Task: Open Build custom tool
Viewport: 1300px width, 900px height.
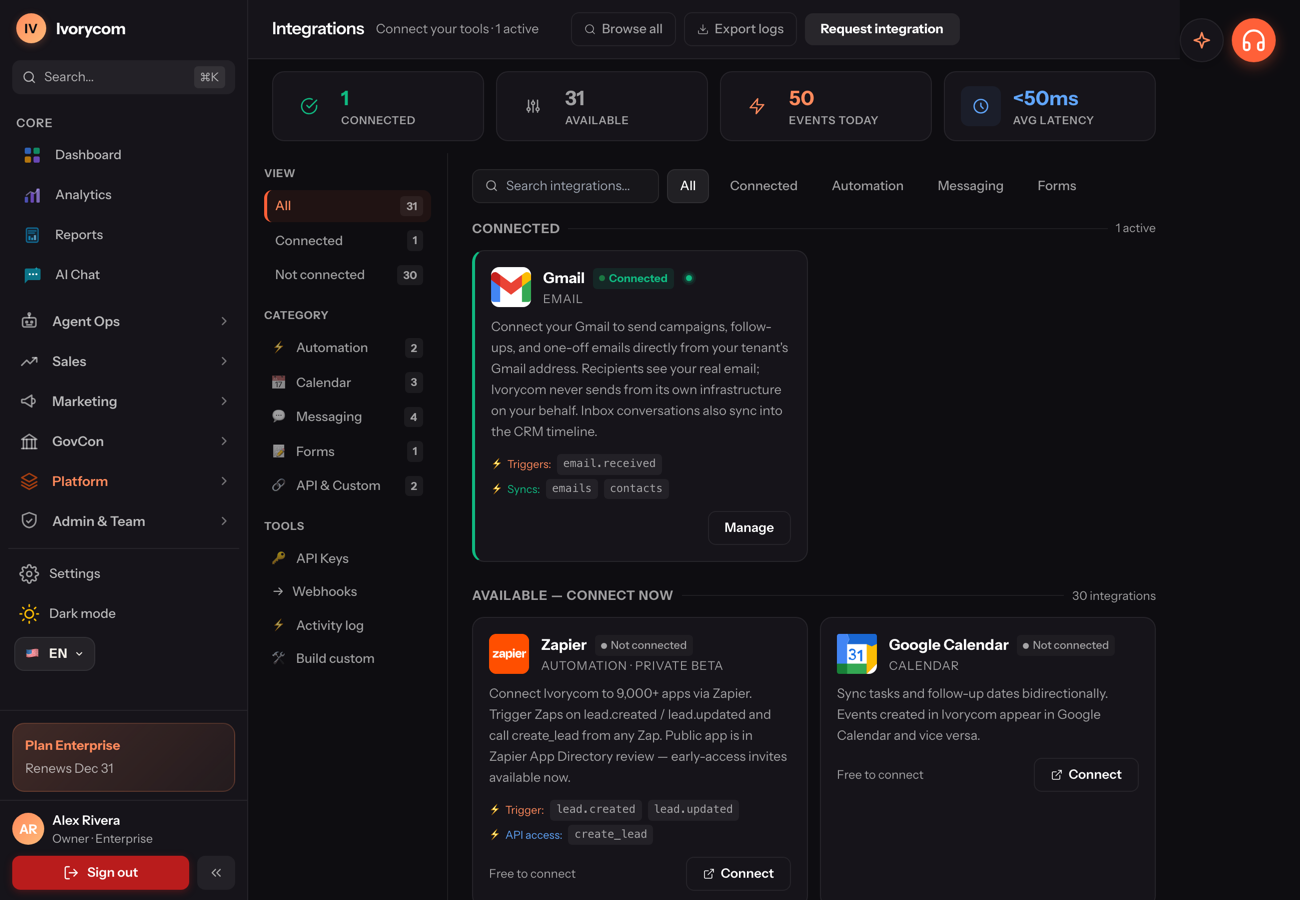Action: tap(347, 659)
